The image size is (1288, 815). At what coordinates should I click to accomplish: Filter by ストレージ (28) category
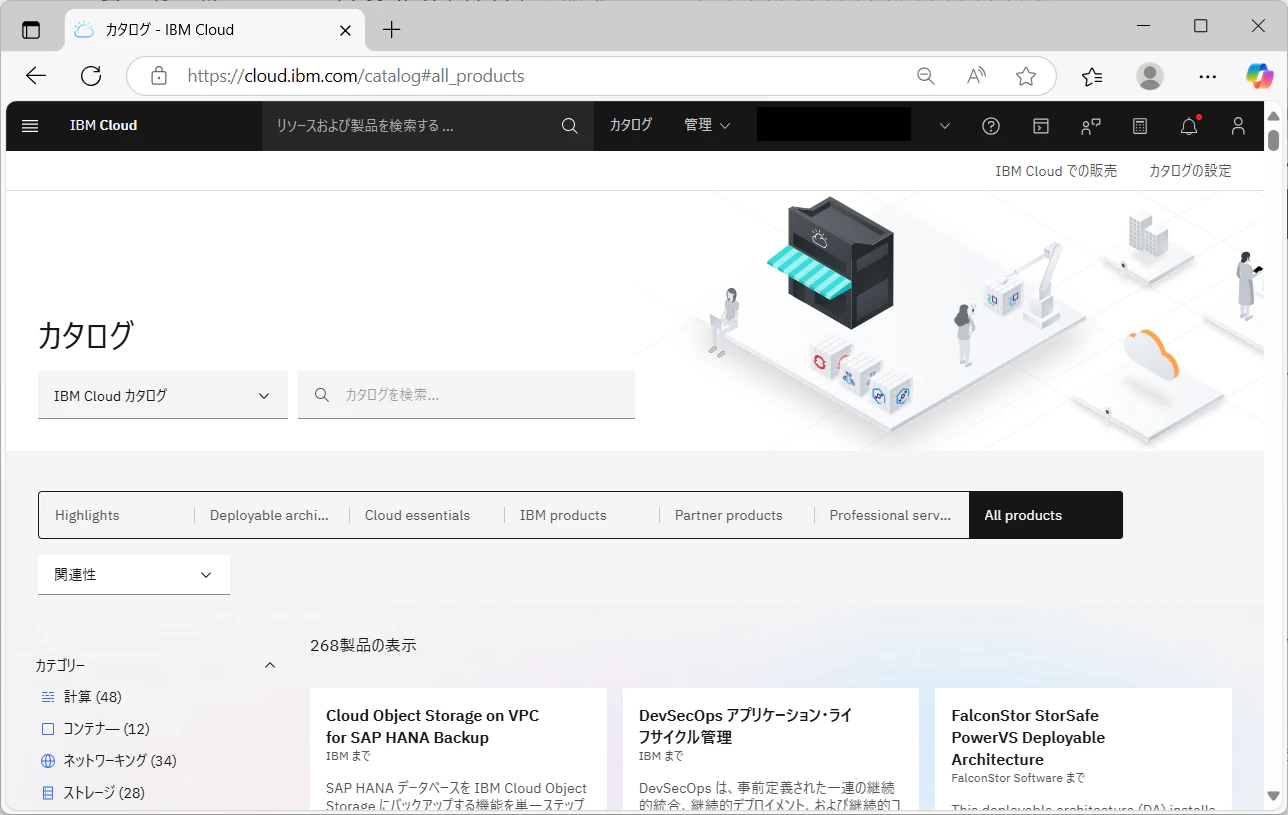tap(104, 793)
